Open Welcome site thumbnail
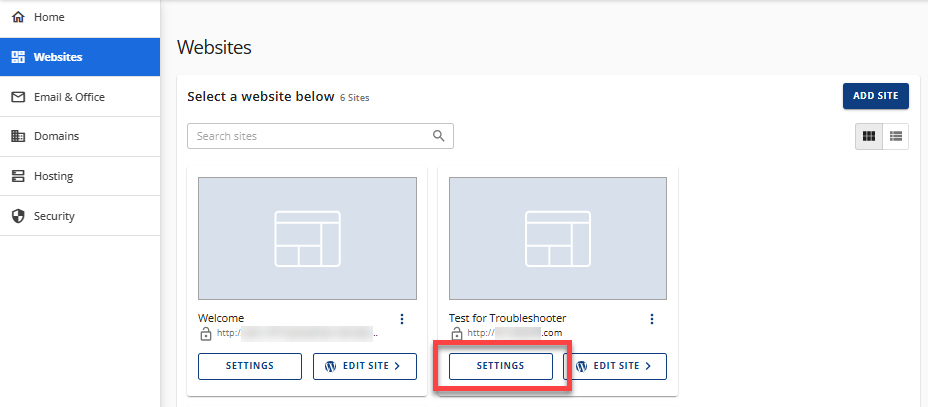Image resolution: width=928 pixels, height=407 pixels. 307,238
